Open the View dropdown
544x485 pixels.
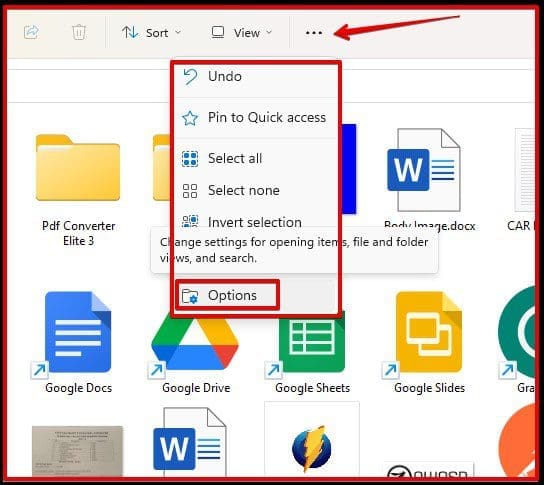pos(242,33)
